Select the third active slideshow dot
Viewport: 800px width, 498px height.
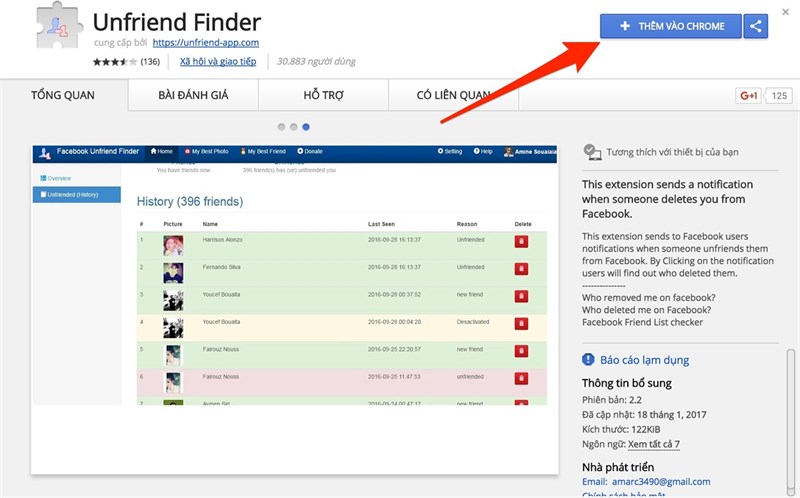[x=306, y=127]
